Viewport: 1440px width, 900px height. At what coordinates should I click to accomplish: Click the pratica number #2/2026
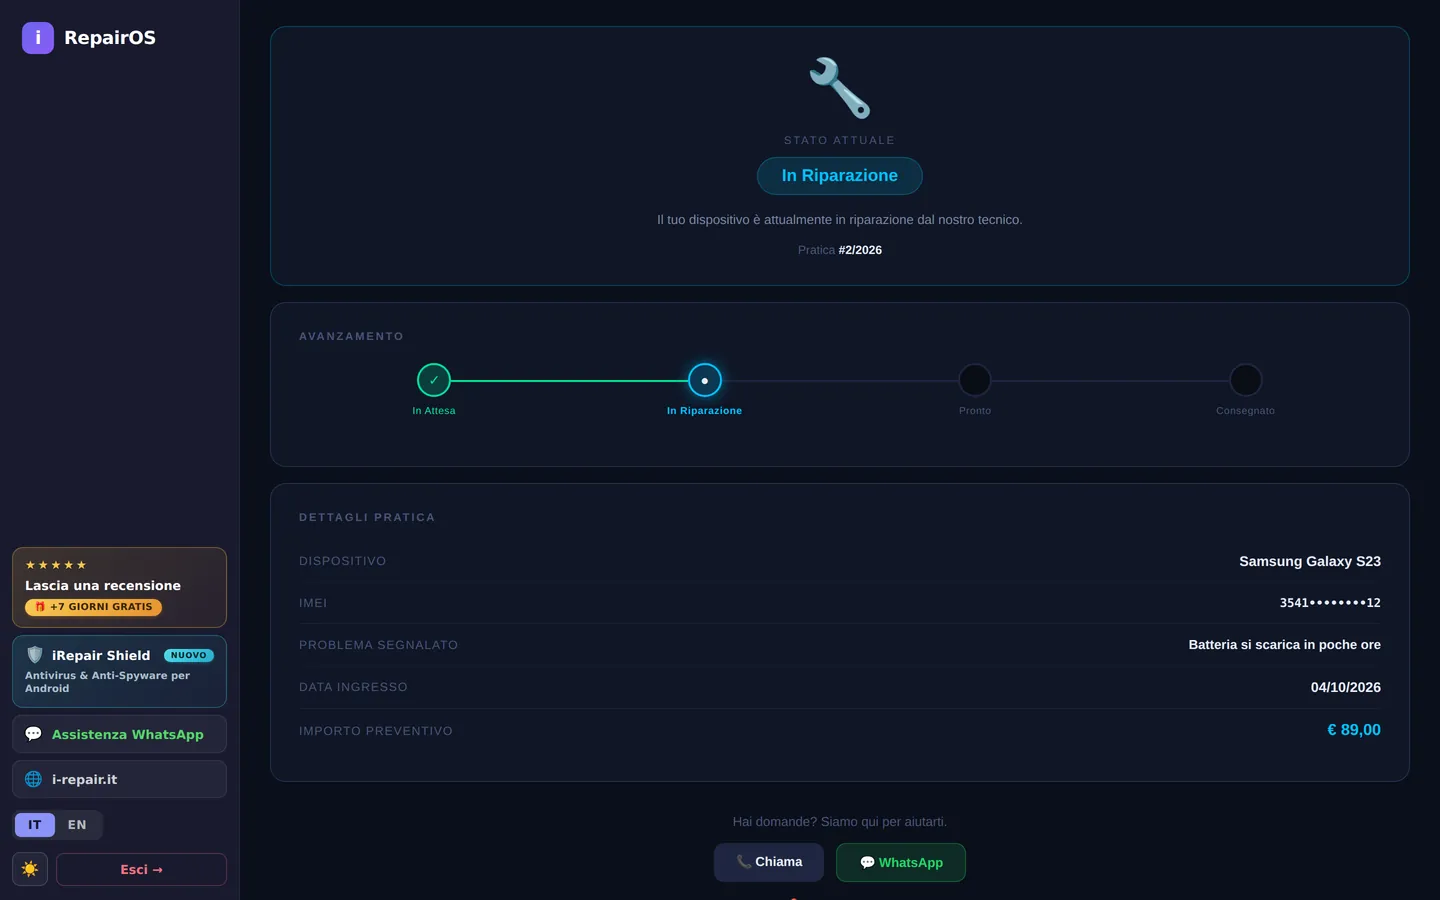(x=860, y=250)
